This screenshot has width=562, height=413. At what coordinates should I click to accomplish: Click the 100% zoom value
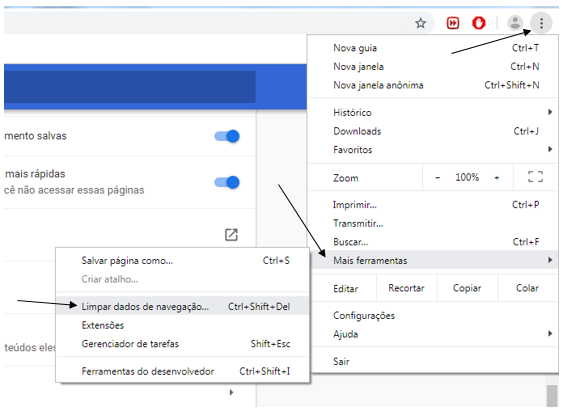click(x=467, y=177)
